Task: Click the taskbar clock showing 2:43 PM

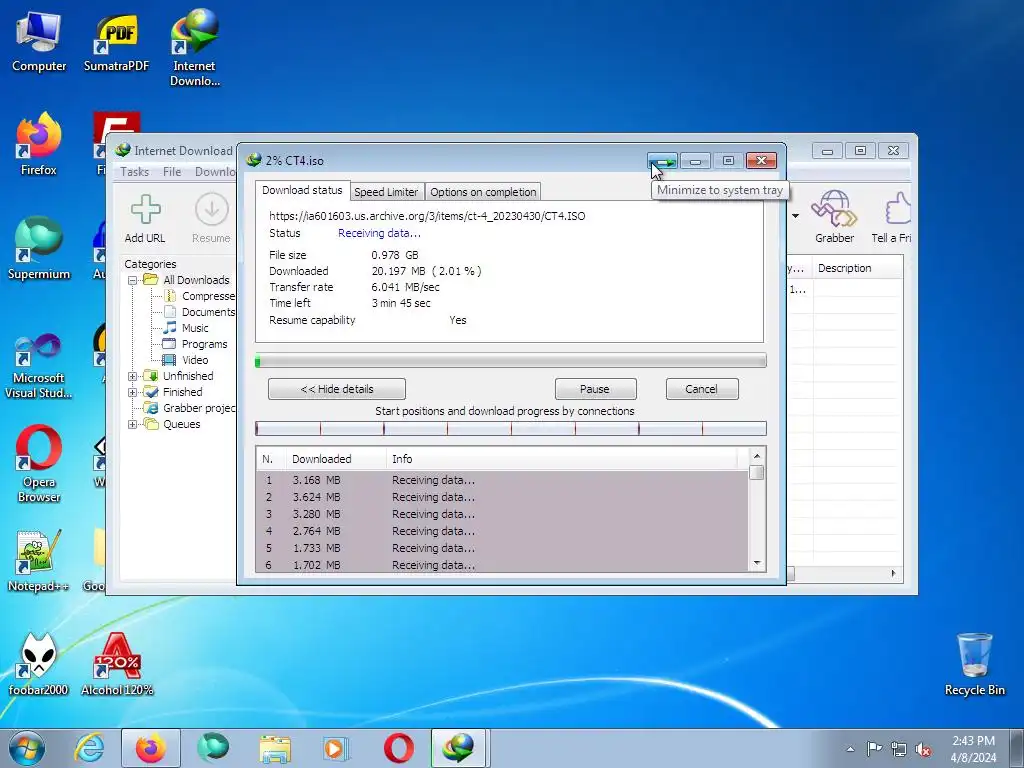Action: tap(973, 749)
